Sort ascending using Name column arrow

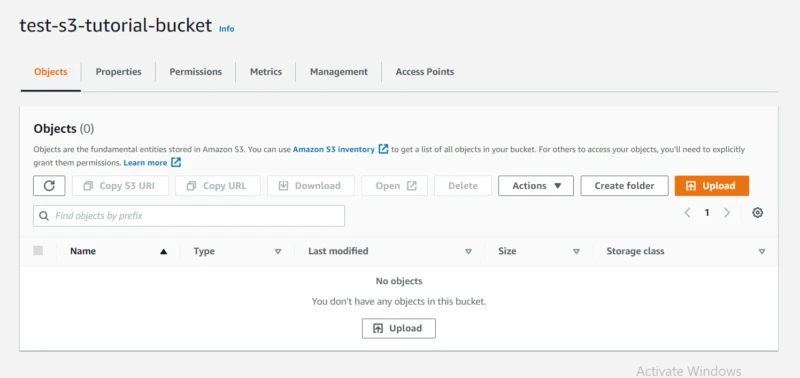(163, 251)
